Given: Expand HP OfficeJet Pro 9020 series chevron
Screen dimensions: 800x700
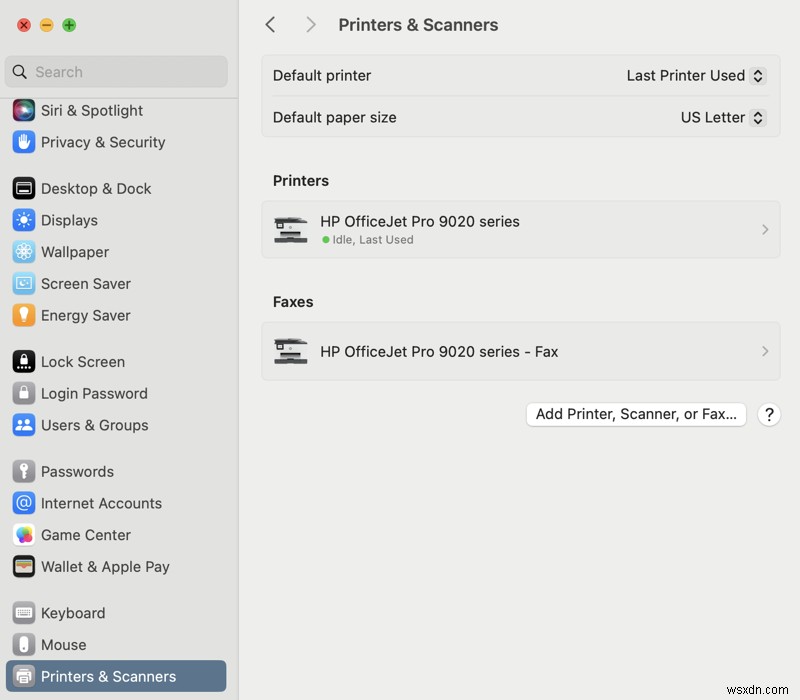Looking at the screenshot, I should (765, 230).
